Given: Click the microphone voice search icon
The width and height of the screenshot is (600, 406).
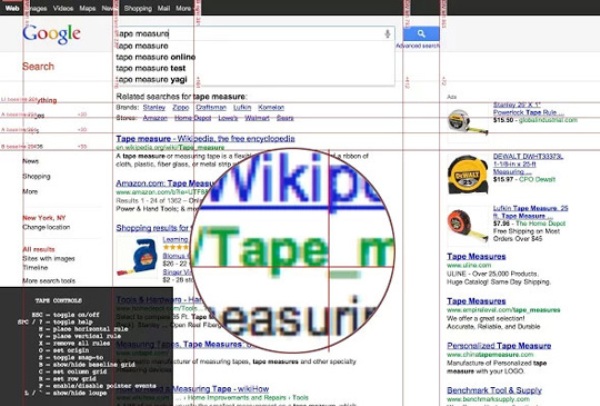Looking at the screenshot, I should tap(387, 33).
